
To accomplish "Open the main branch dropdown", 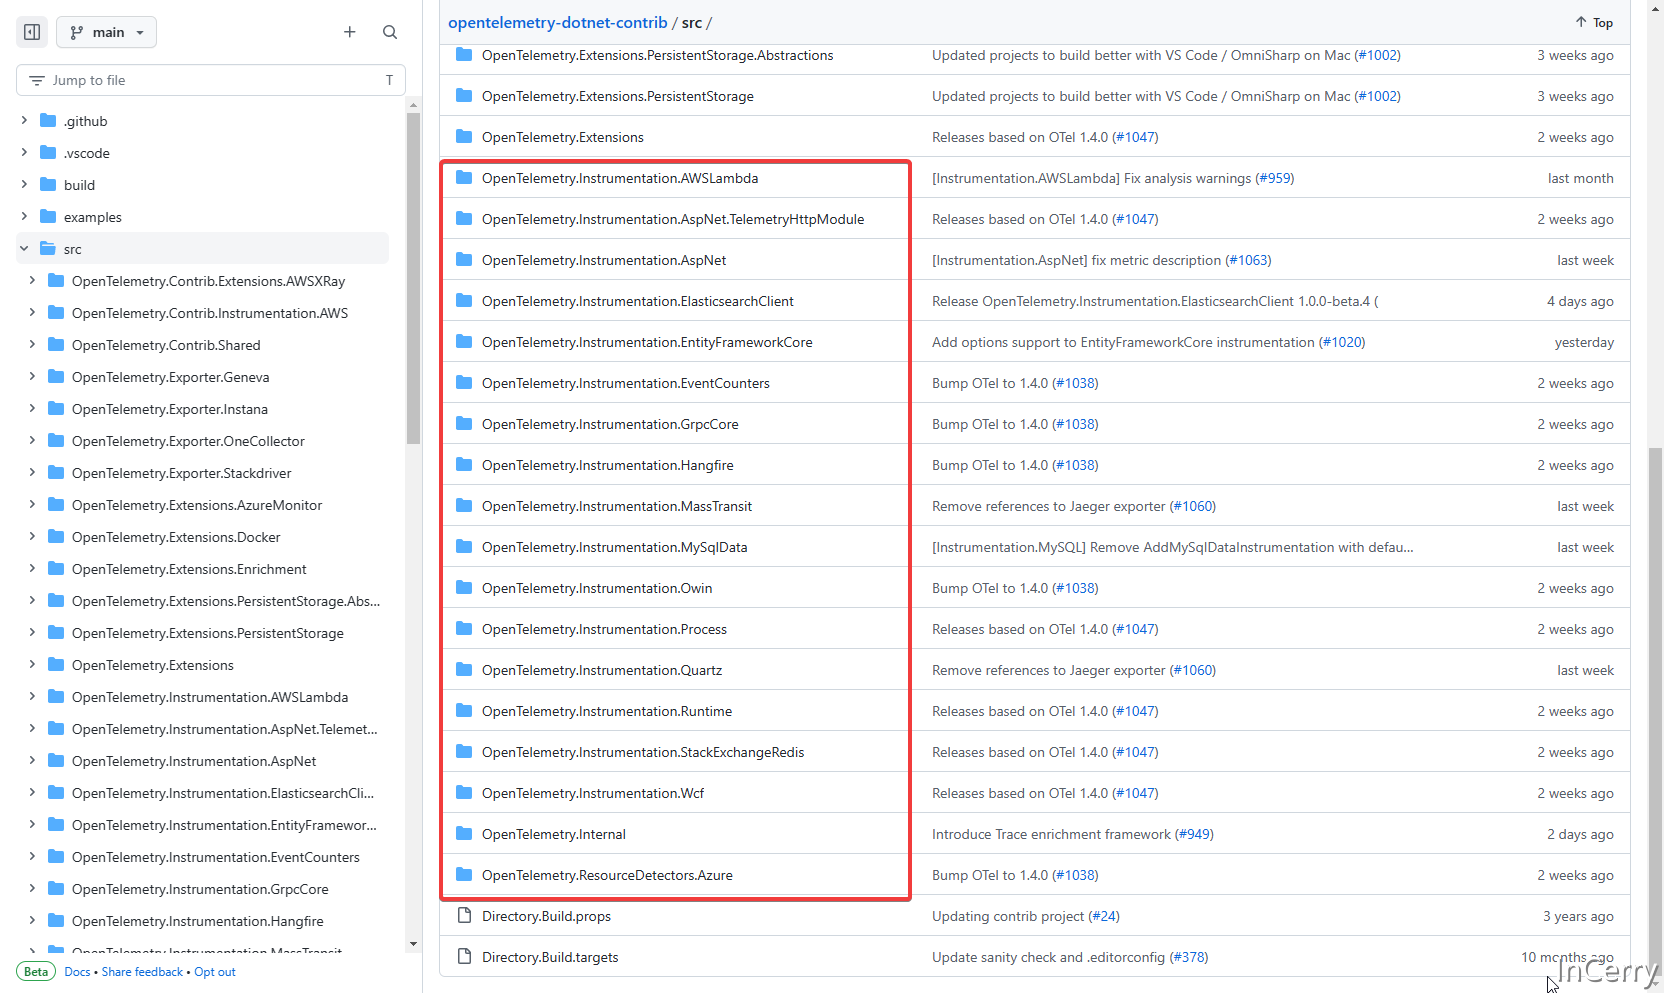I will click(107, 32).
